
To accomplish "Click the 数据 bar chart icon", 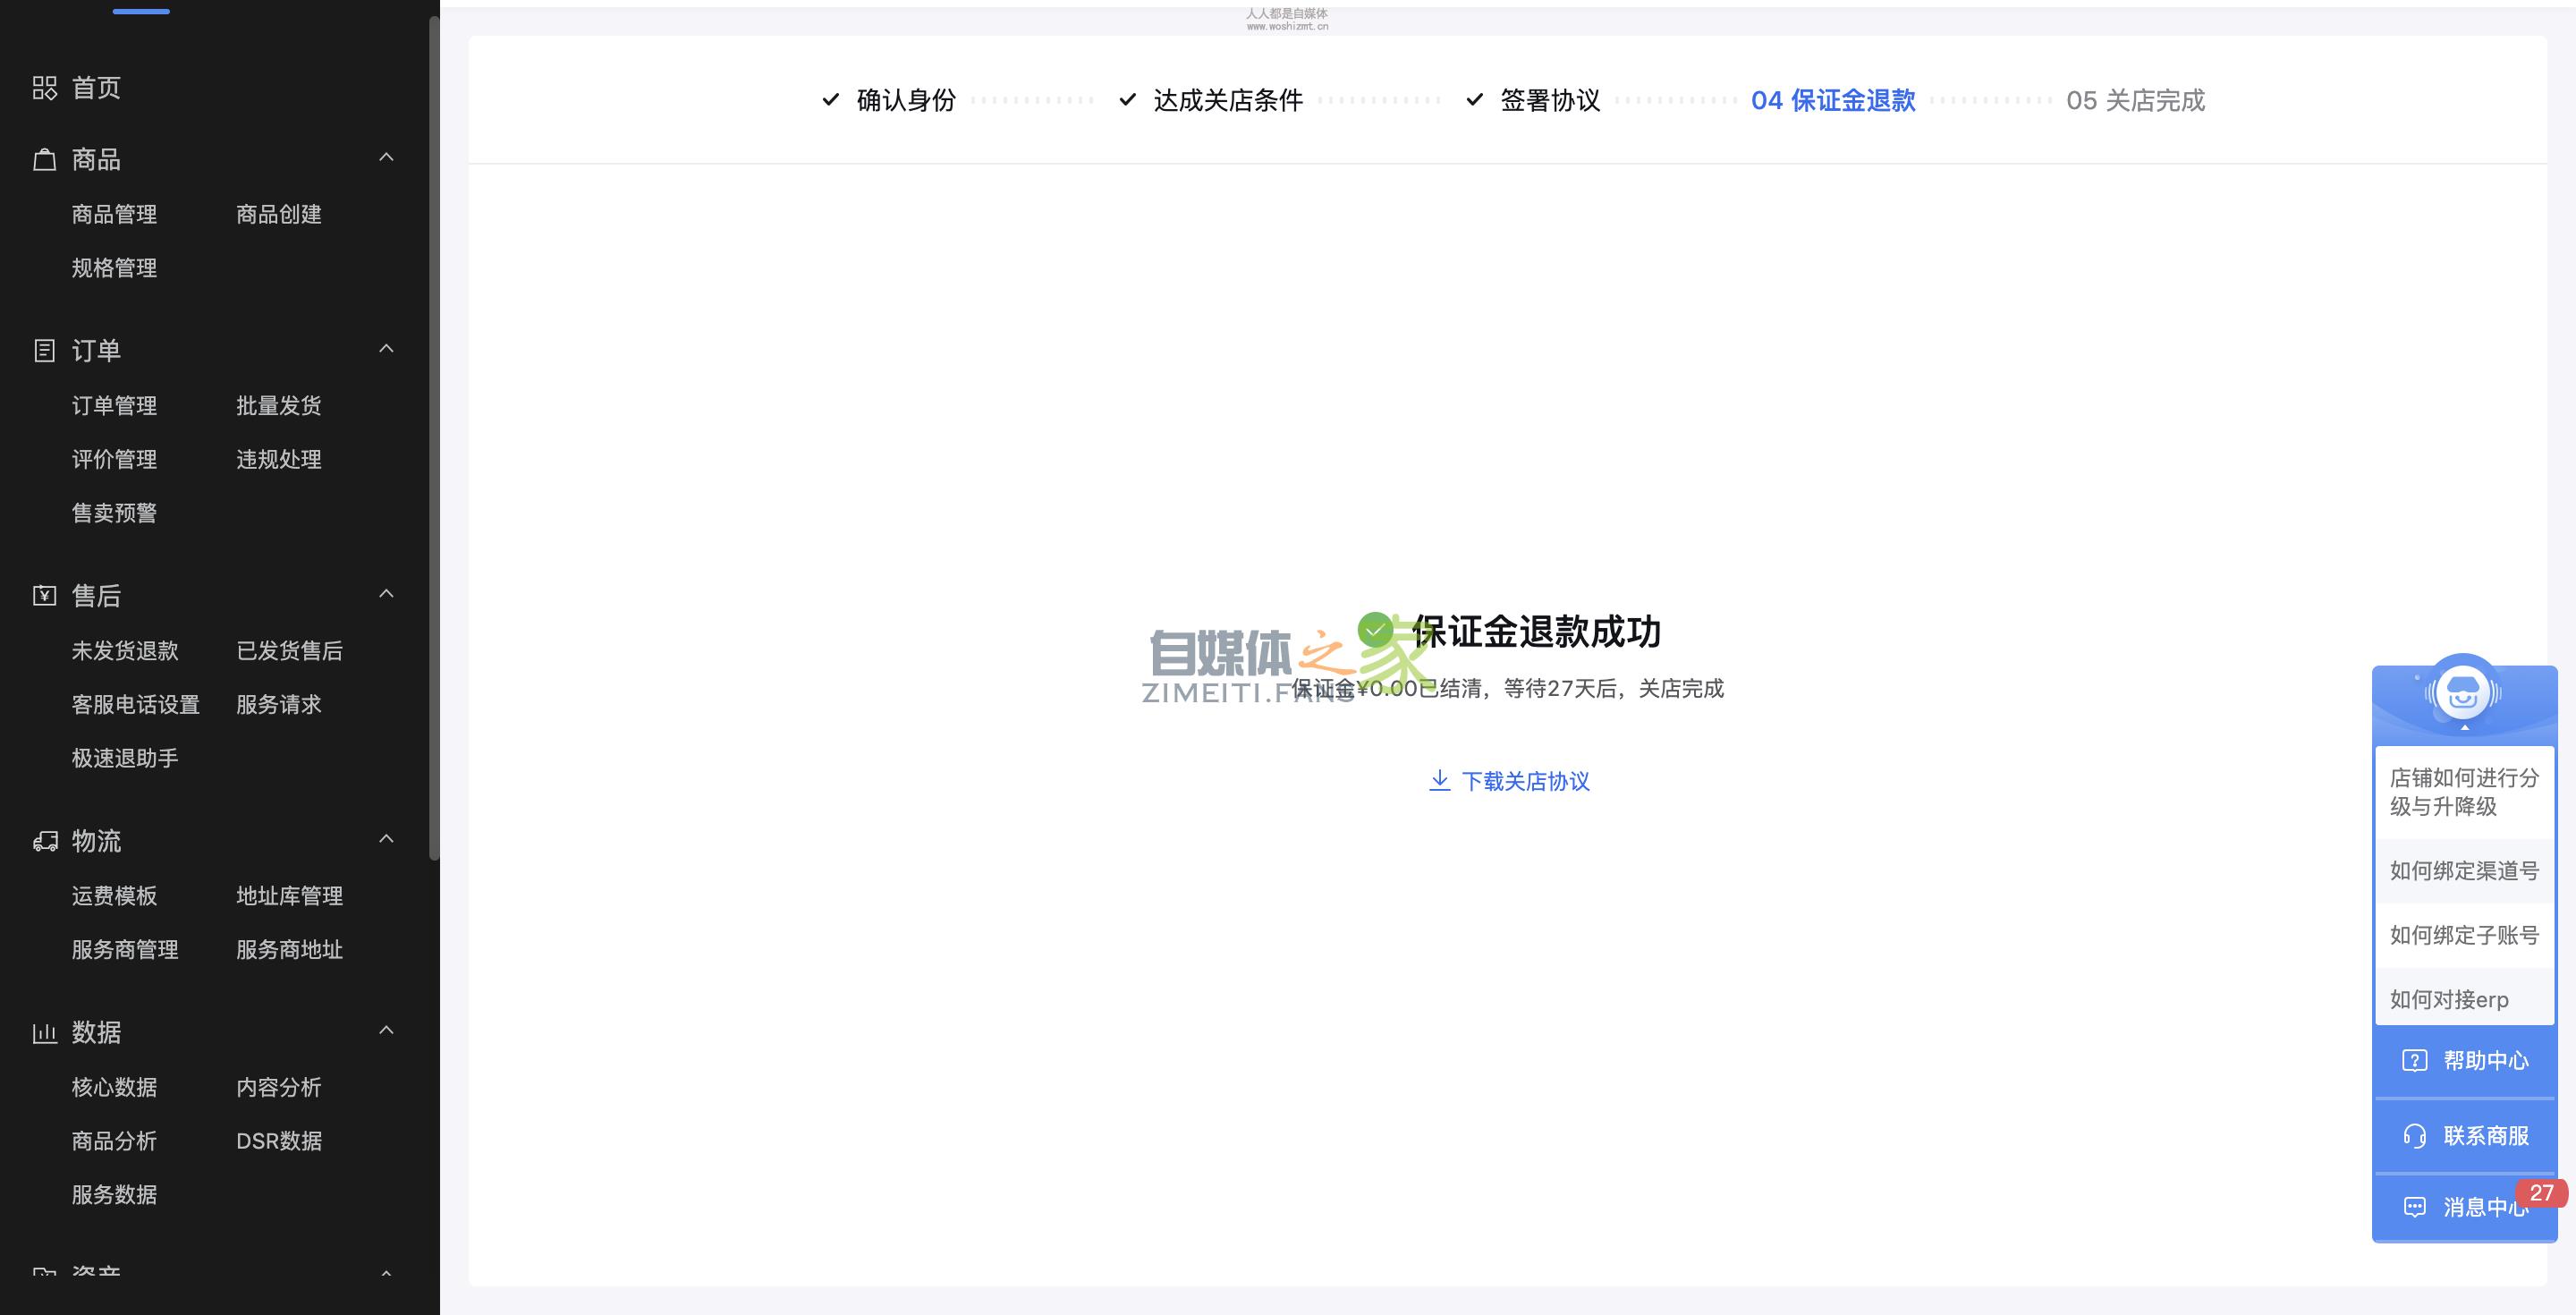I will pyautogui.click(x=44, y=1032).
